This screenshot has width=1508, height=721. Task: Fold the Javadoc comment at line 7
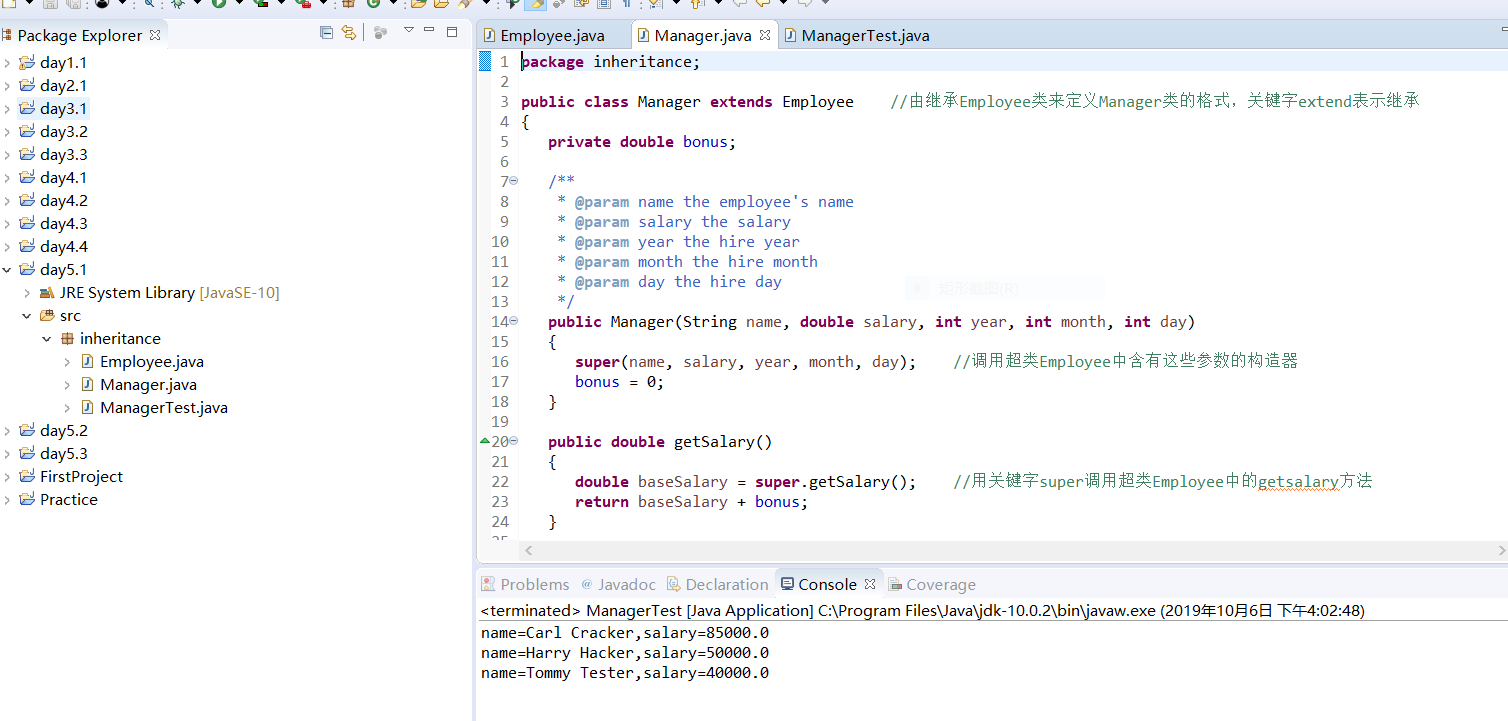tap(514, 181)
